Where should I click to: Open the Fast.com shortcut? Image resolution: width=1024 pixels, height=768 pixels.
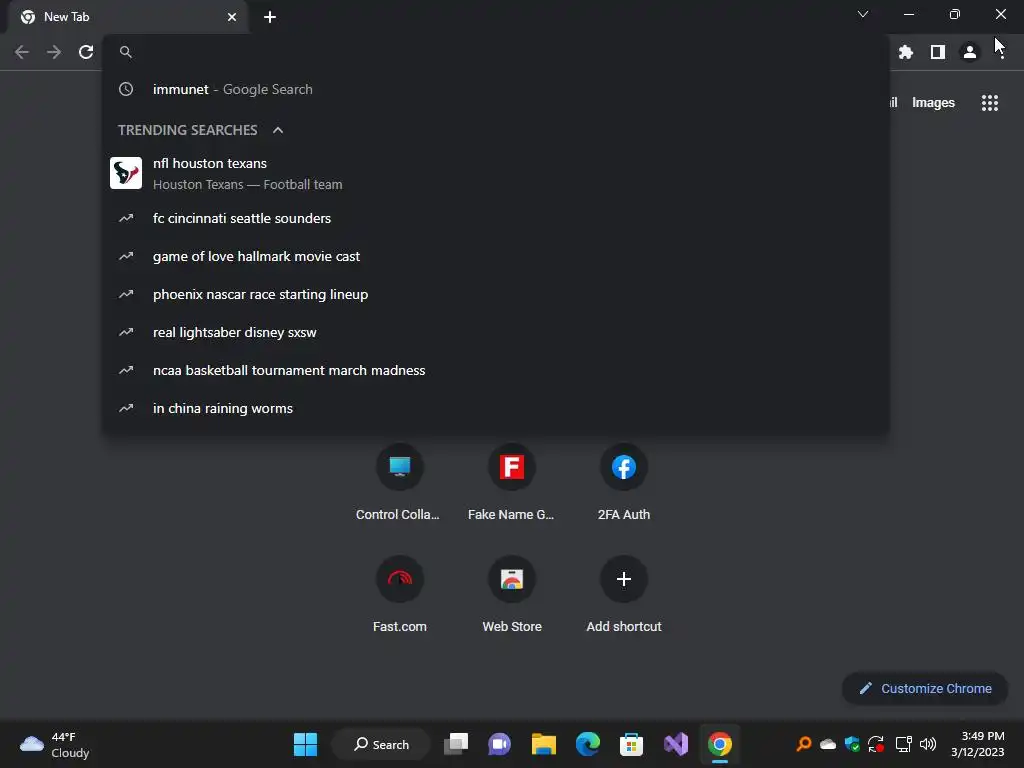coord(399,594)
